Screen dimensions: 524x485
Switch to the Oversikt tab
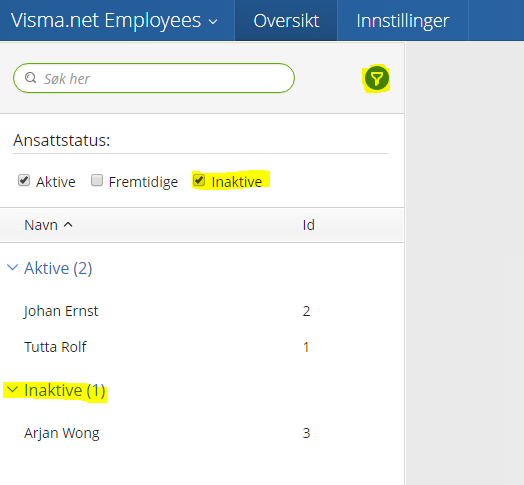tap(286, 20)
